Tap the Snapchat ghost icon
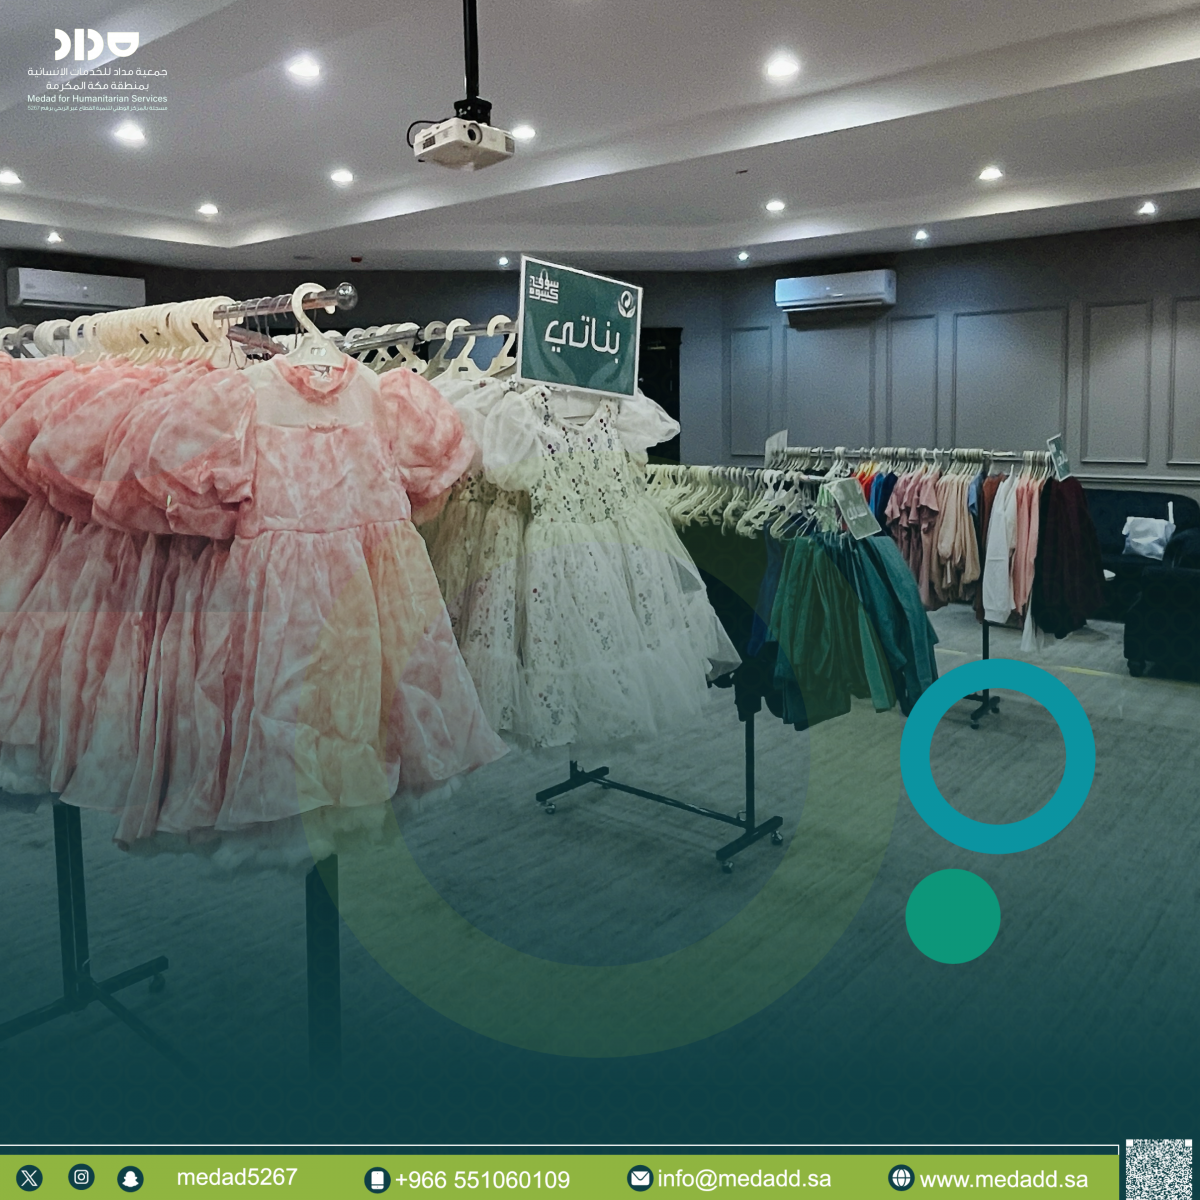 click(130, 1178)
